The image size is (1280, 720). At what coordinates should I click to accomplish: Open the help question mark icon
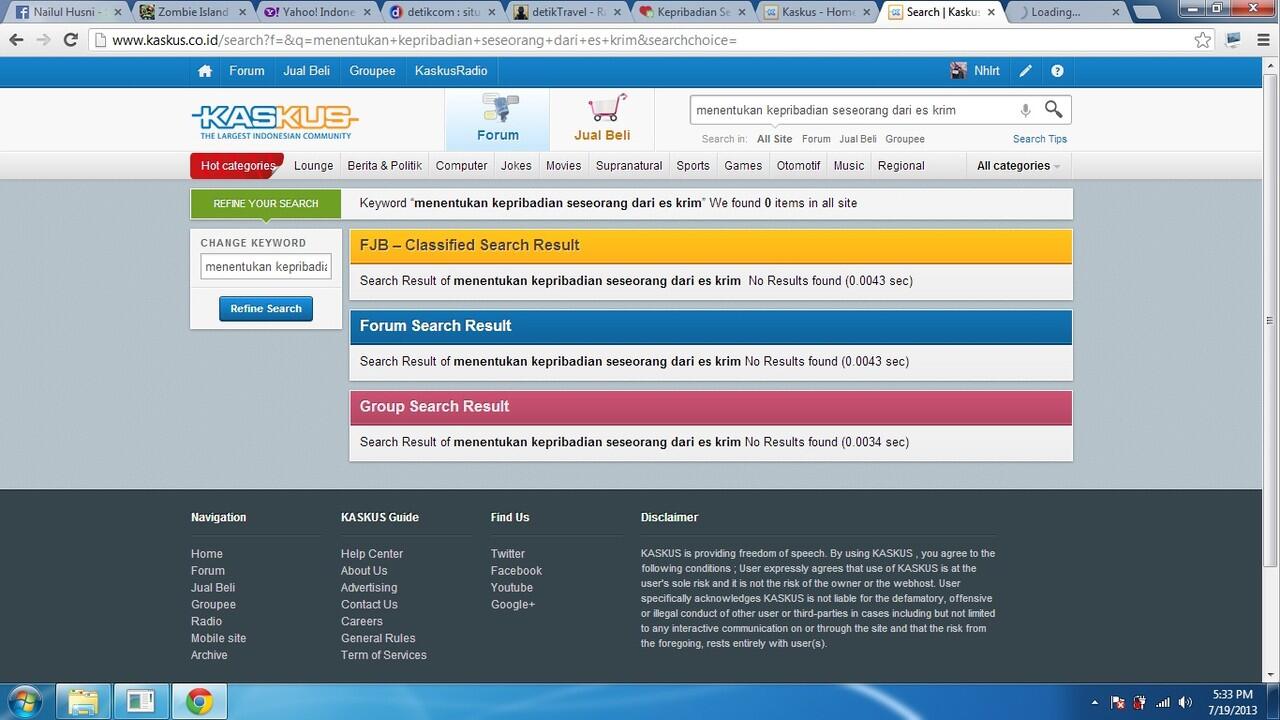pos(1057,71)
